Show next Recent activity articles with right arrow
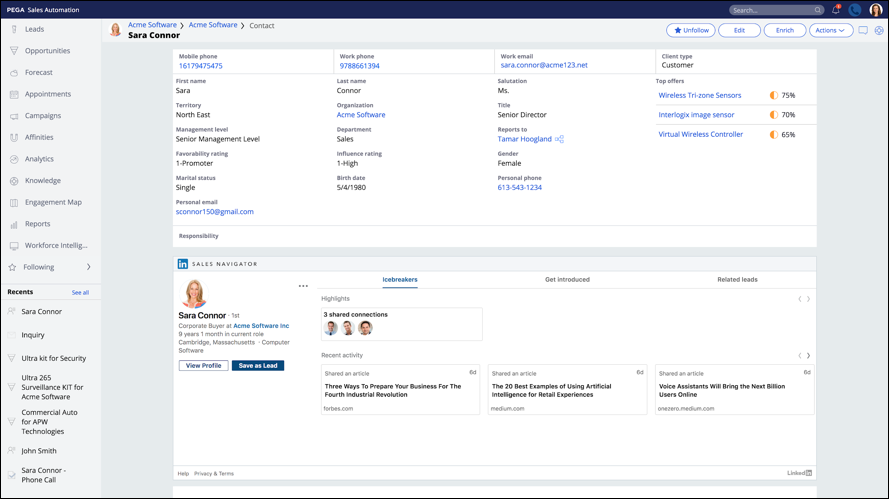The height and width of the screenshot is (499, 889). [x=808, y=355]
